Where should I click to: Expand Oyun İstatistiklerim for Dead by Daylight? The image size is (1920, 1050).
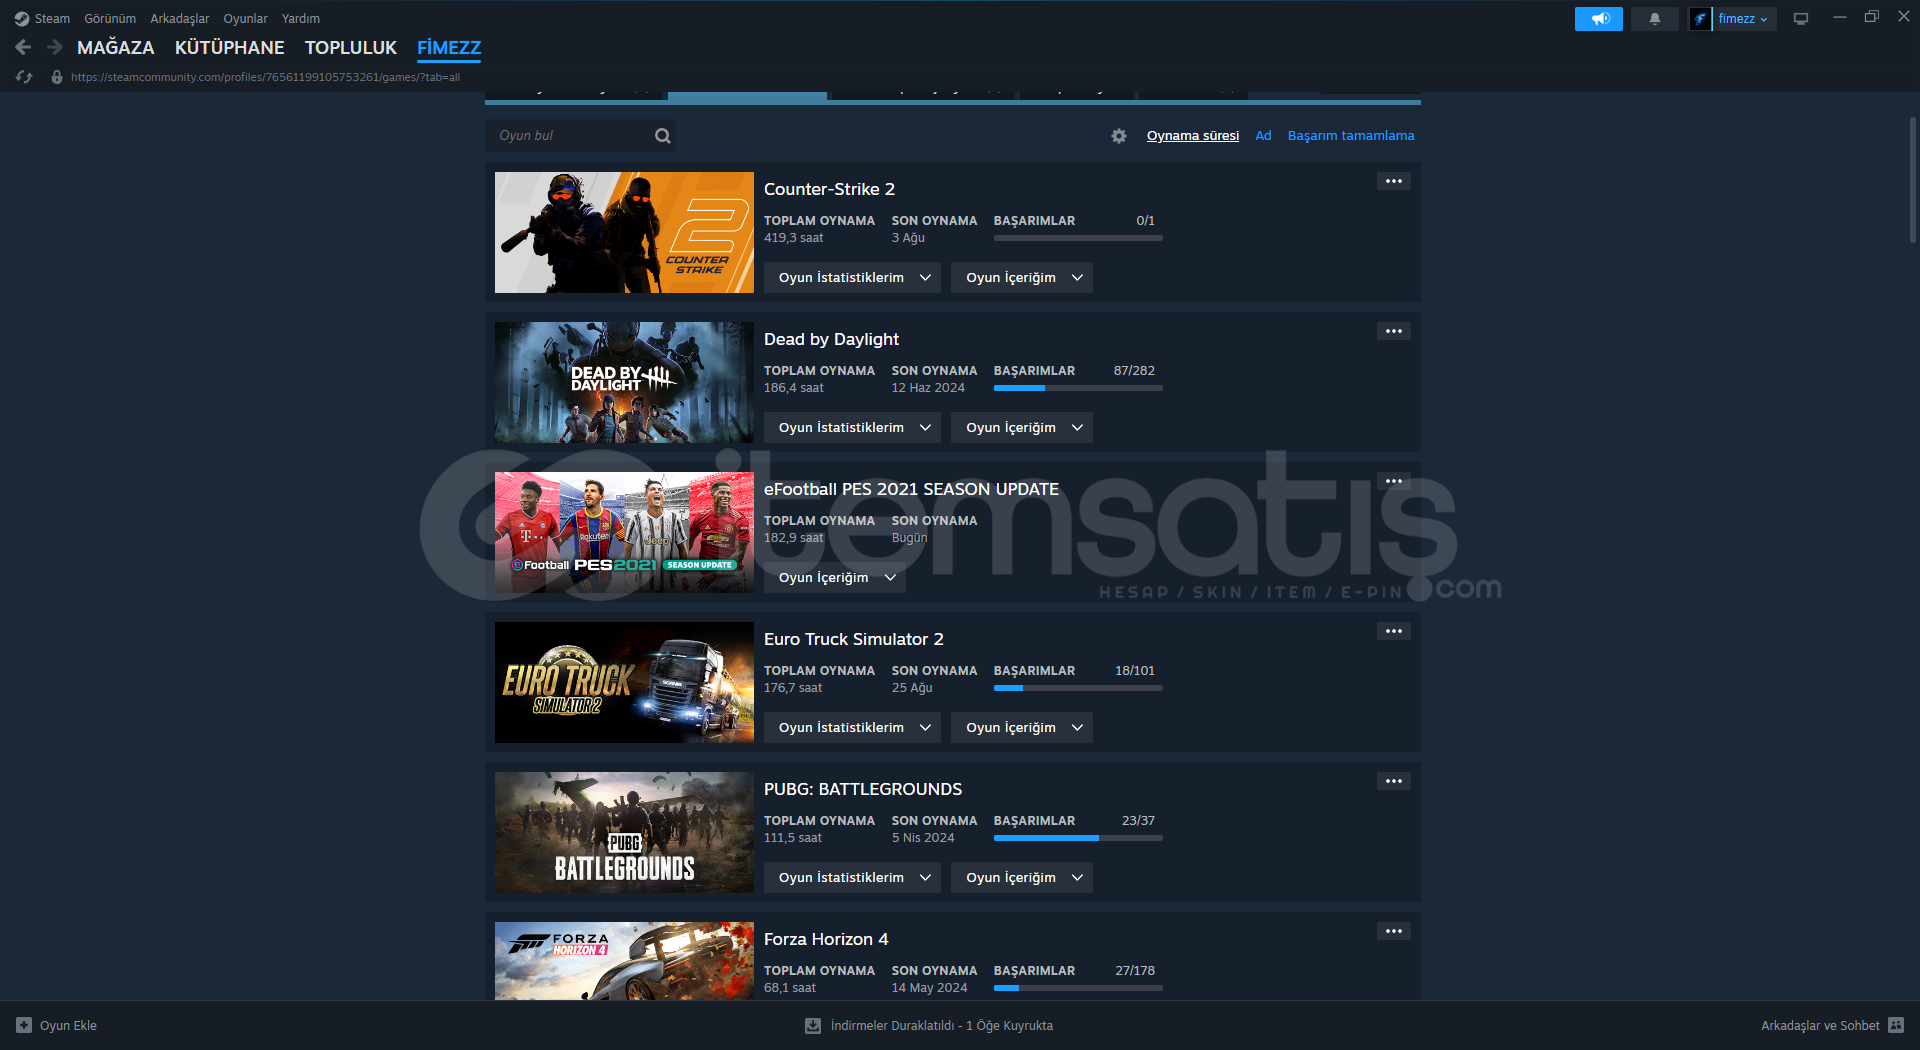click(x=853, y=428)
